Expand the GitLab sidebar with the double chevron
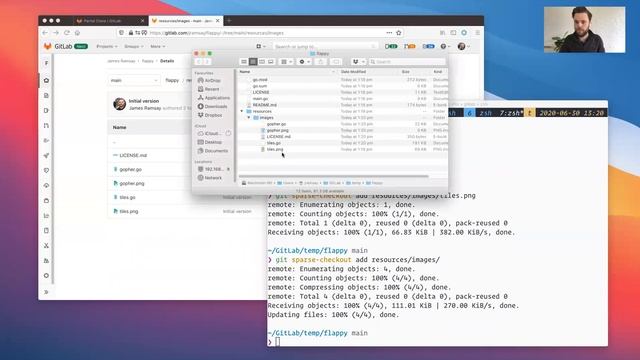 coord(46,292)
